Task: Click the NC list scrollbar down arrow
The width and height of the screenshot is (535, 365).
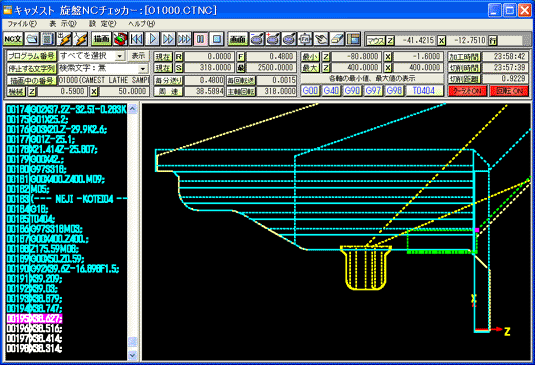Action: 133,355
